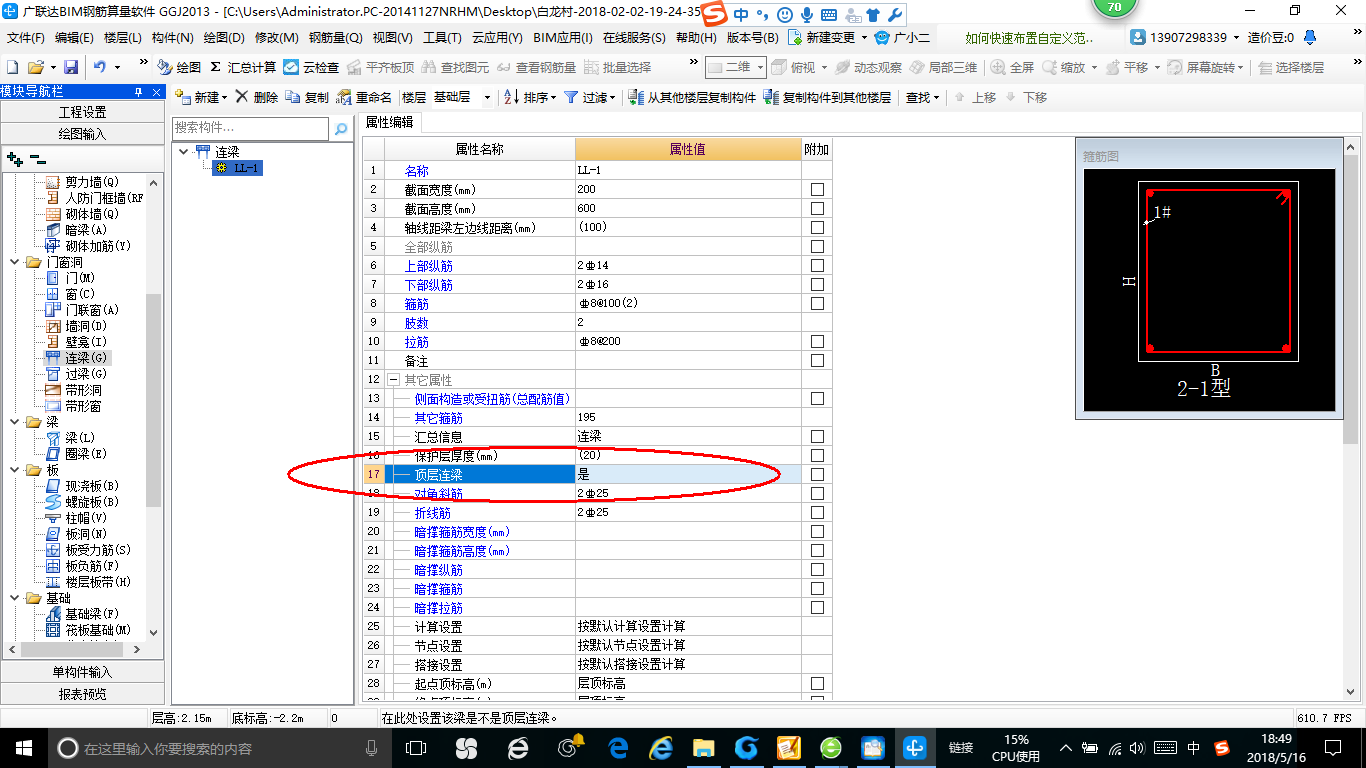Open the 文件(F) menu
The image size is (1366, 768).
click(x=26, y=38)
